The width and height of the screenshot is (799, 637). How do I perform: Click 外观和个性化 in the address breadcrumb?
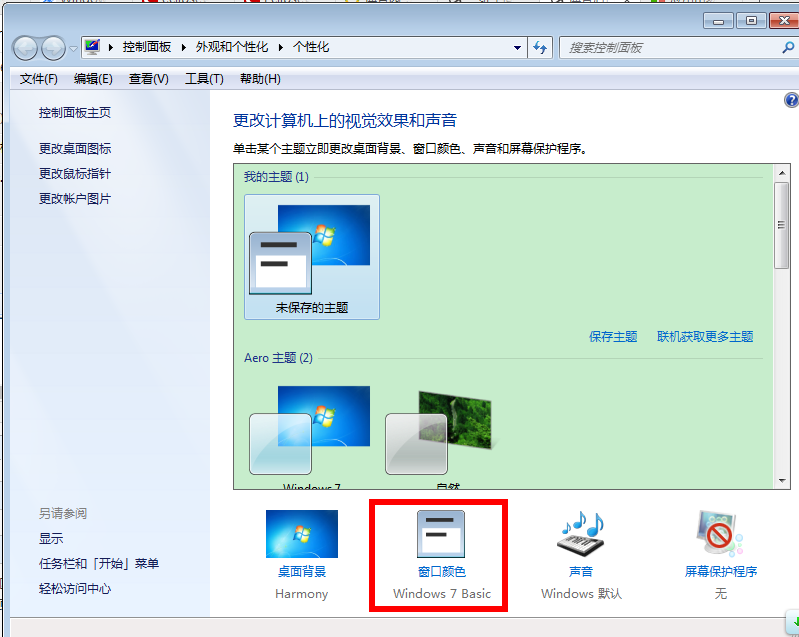point(232,47)
